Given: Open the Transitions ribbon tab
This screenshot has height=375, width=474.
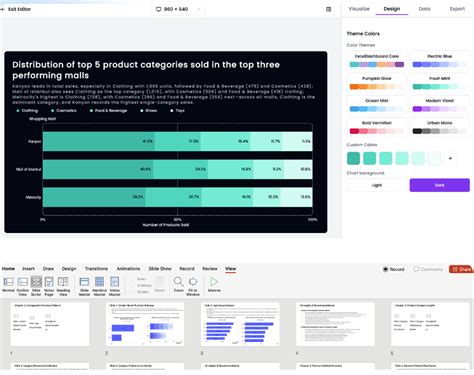Looking at the screenshot, I should pyautogui.click(x=96, y=269).
